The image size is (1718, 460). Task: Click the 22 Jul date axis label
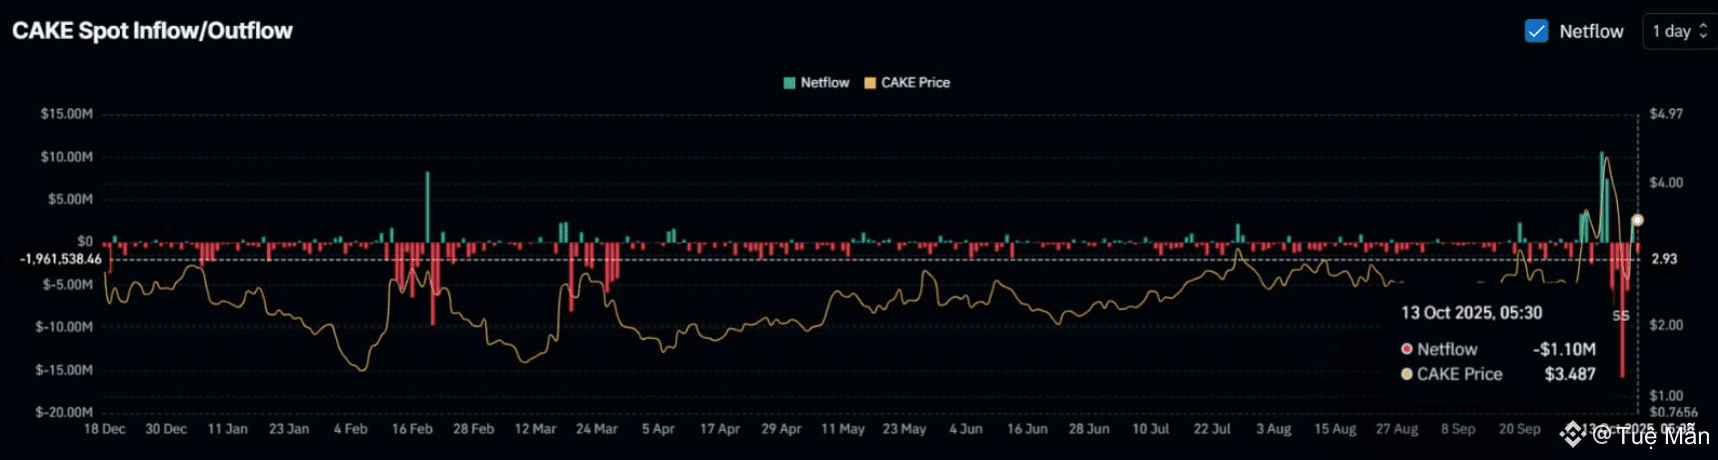coord(1212,429)
